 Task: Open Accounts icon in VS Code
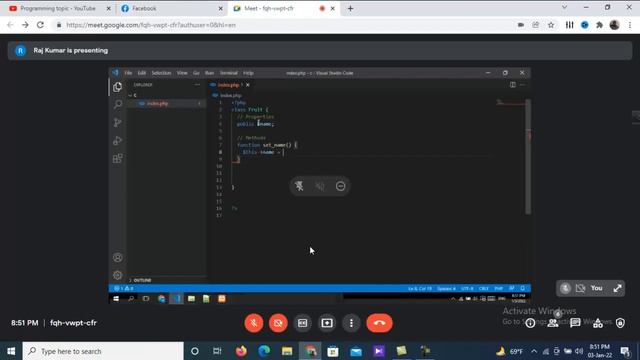coord(118,258)
